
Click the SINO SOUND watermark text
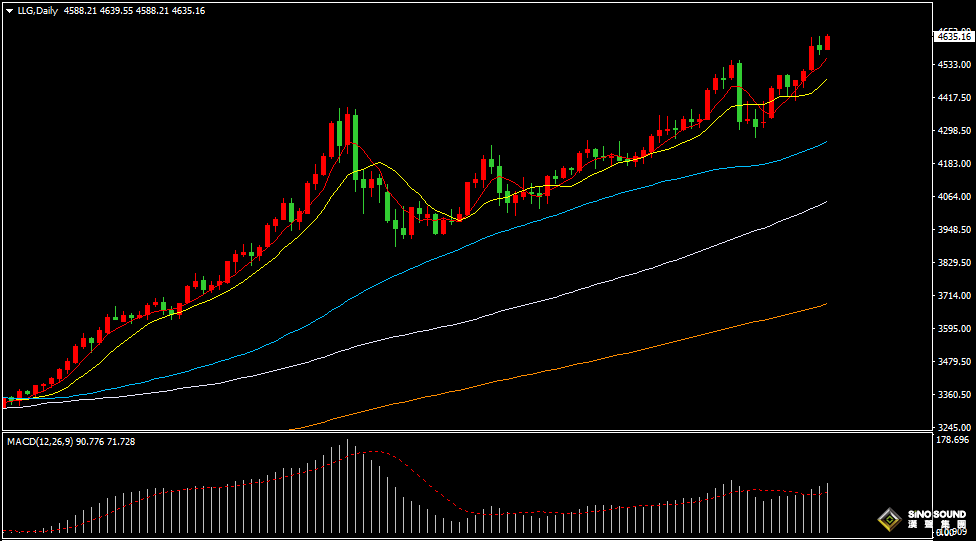click(x=937, y=514)
